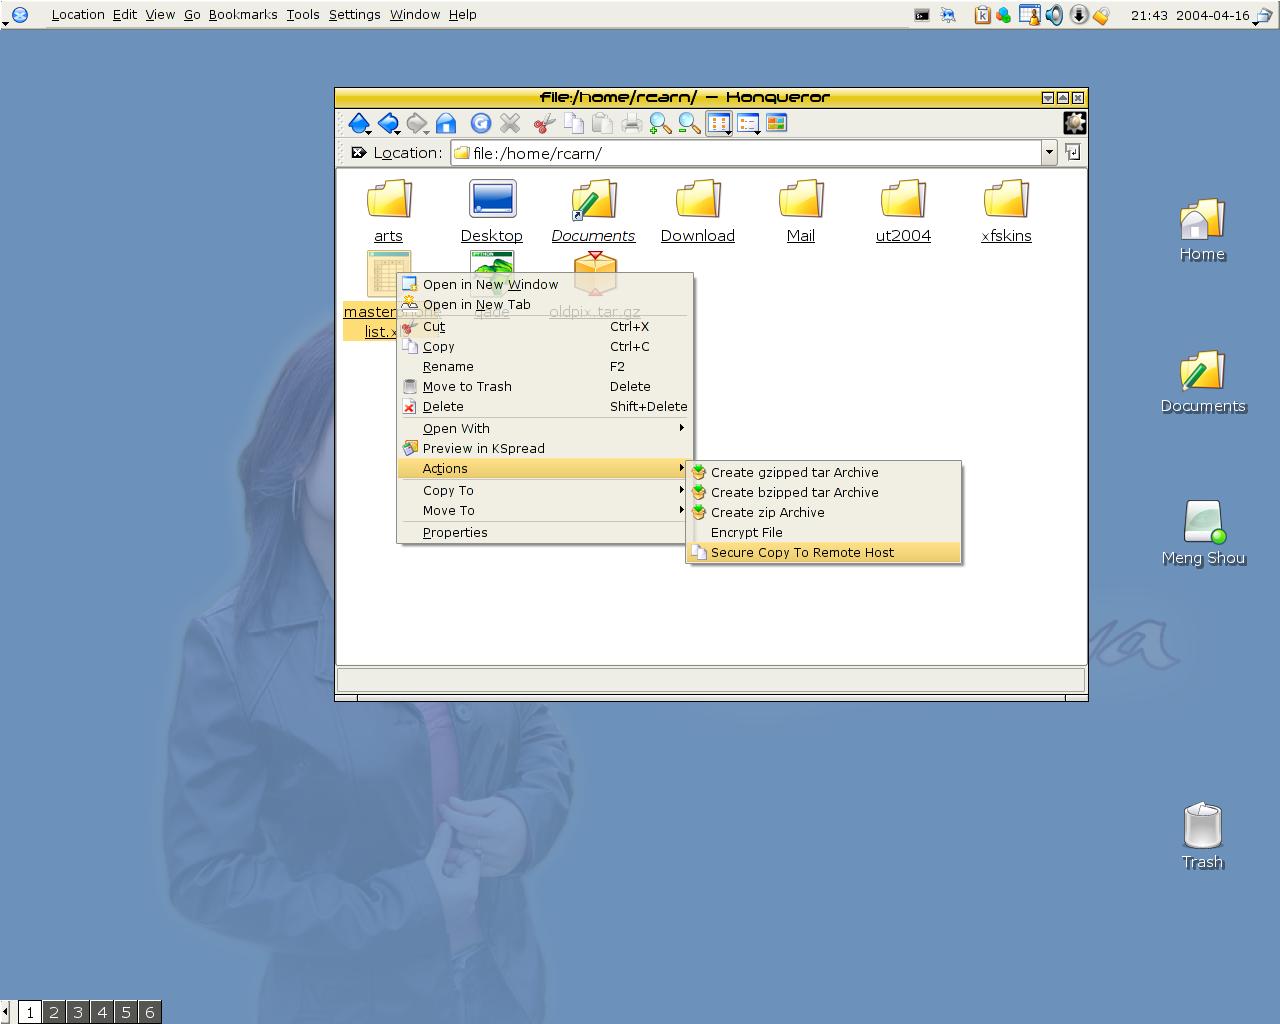Choose Open in New Window
This screenshot has width=1280, height=1024.
[544, 284]
